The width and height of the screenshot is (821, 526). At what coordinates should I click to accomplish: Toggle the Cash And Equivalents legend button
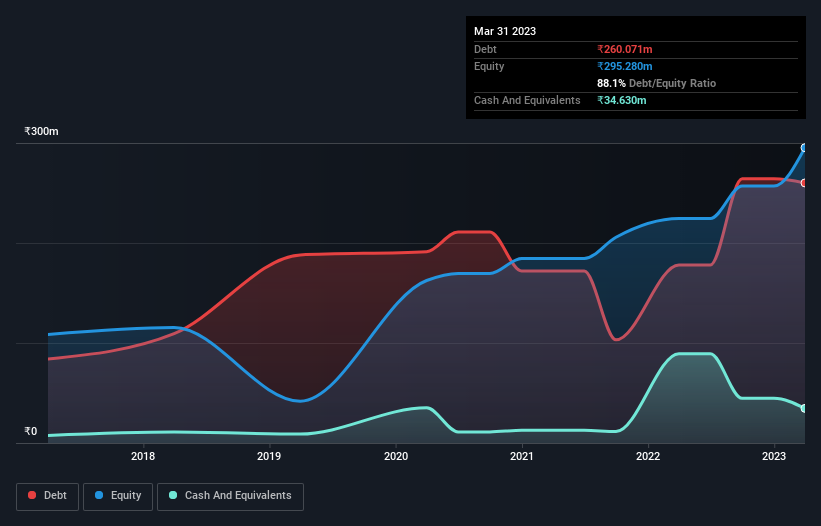coord(230,496)
